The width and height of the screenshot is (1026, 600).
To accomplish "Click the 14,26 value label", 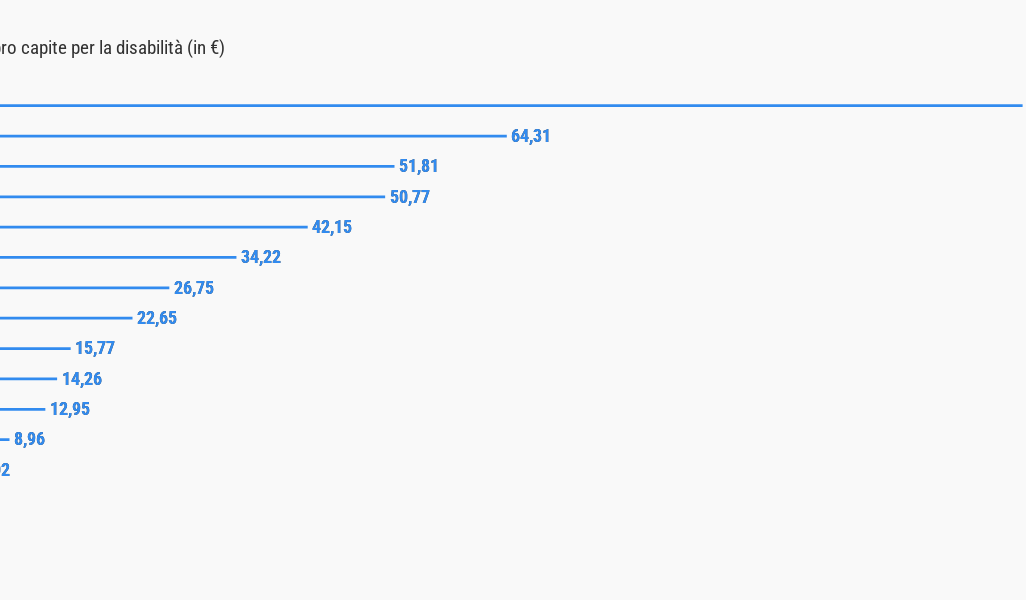I will pos(82,379).
